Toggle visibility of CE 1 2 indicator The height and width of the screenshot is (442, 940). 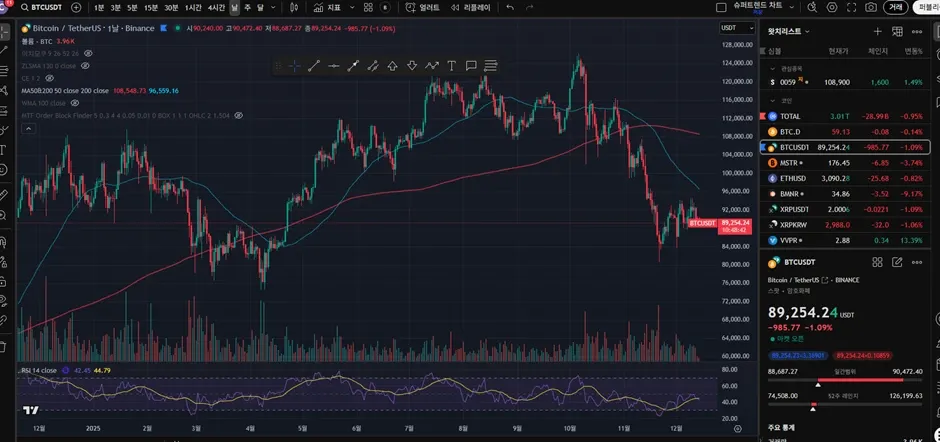[x=50, y=78]
